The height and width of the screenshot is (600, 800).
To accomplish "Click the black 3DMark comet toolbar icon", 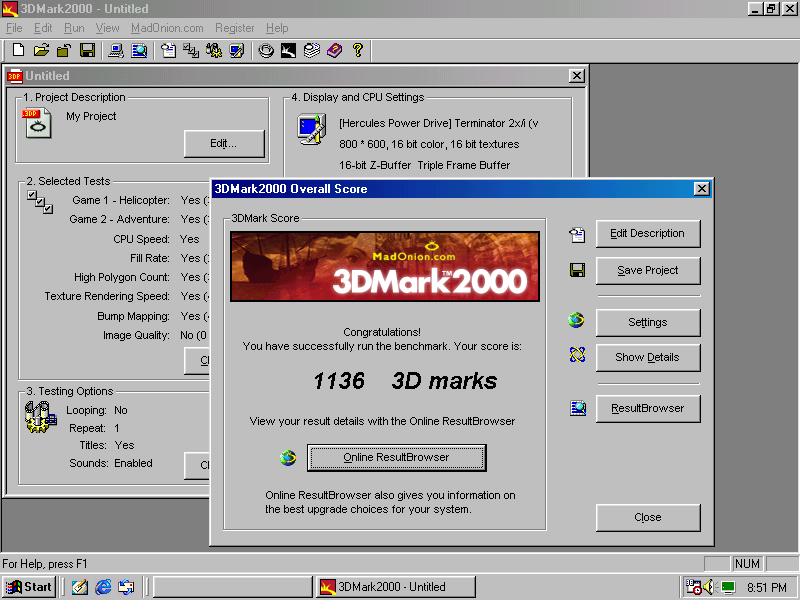I will pyautogui.click(x=288, y=50).
